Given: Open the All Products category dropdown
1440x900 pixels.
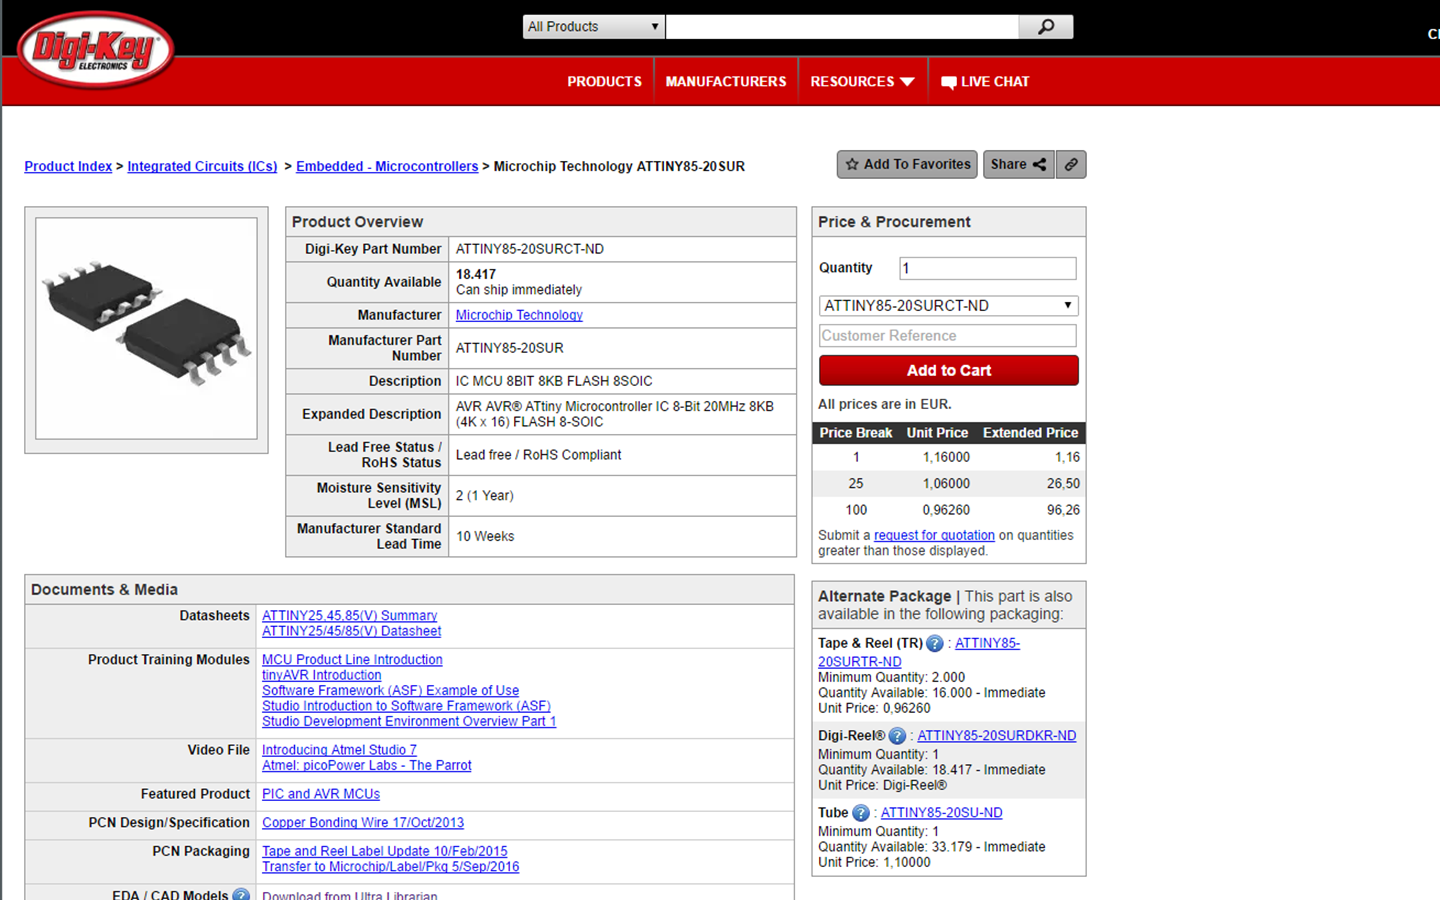Looking at the screenshot, I should (593, 27).
